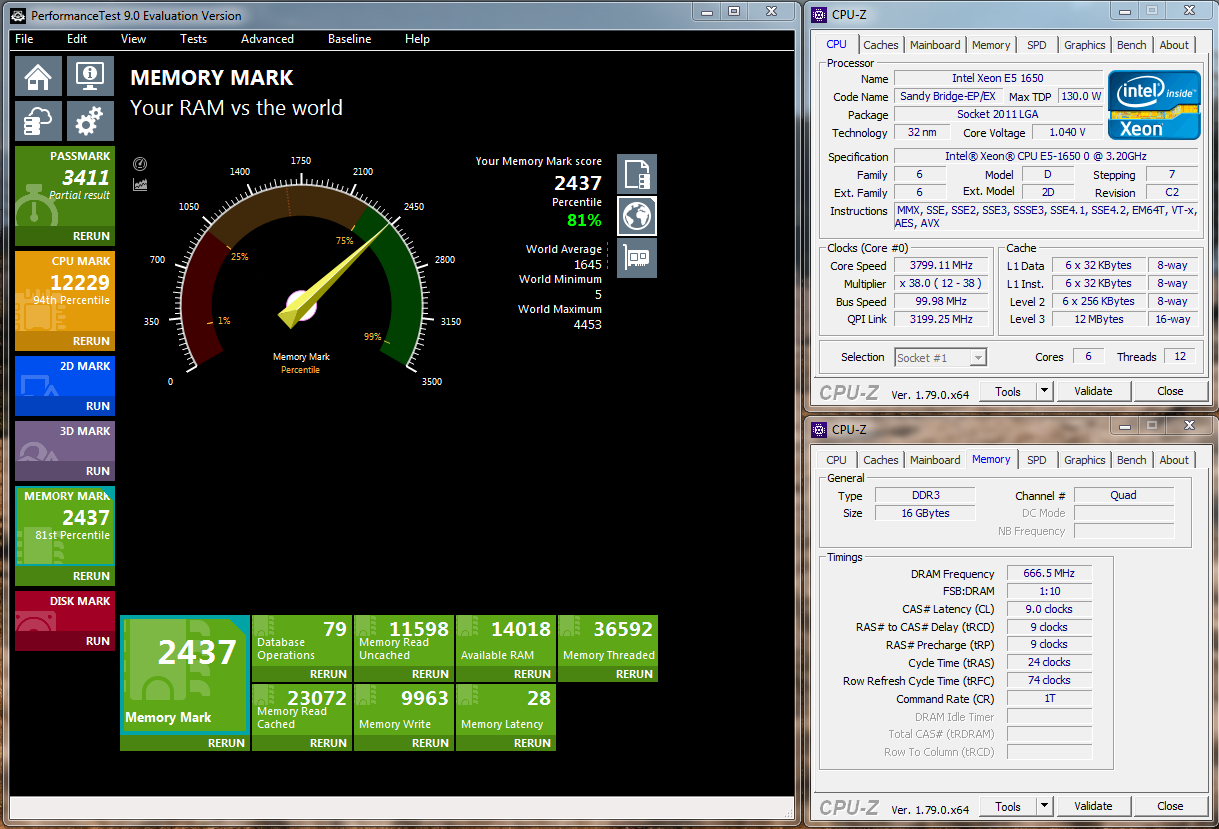Click the World Average value 1645
The height and width of the screenshot is (829, 1219).
tap(588, 264)
